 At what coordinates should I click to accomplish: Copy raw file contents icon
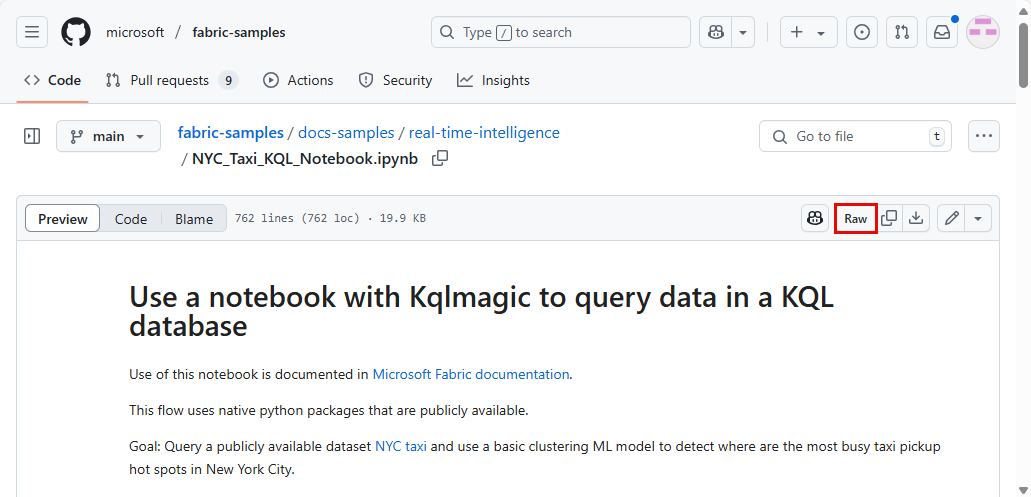tap(889, 218)
